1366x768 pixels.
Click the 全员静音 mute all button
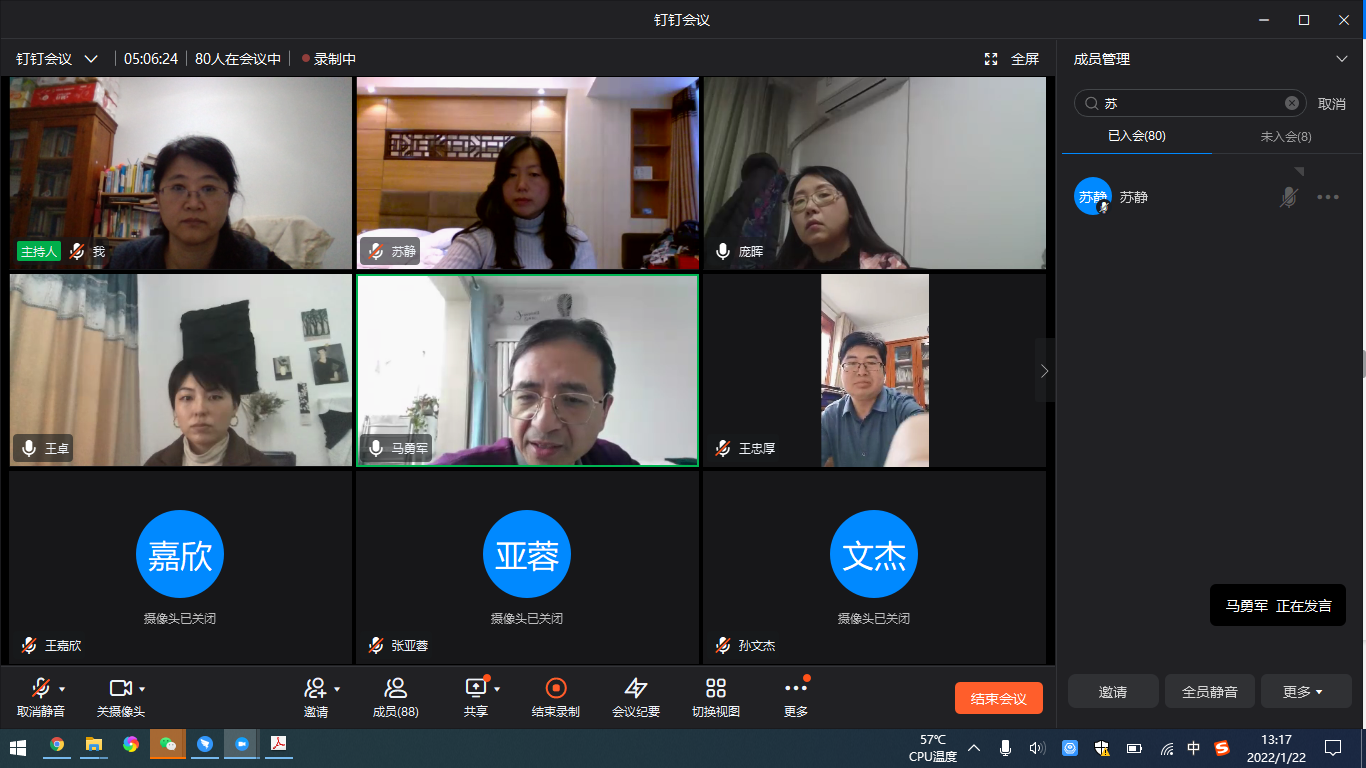point(1209,691)
